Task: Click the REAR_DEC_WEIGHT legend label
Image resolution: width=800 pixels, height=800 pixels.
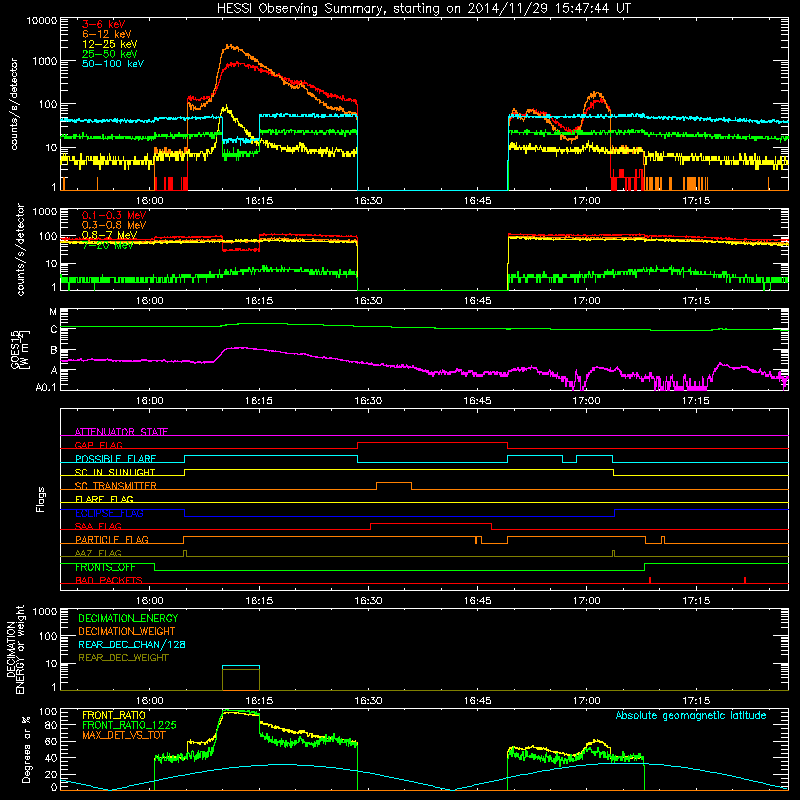Action: [123, 658]
